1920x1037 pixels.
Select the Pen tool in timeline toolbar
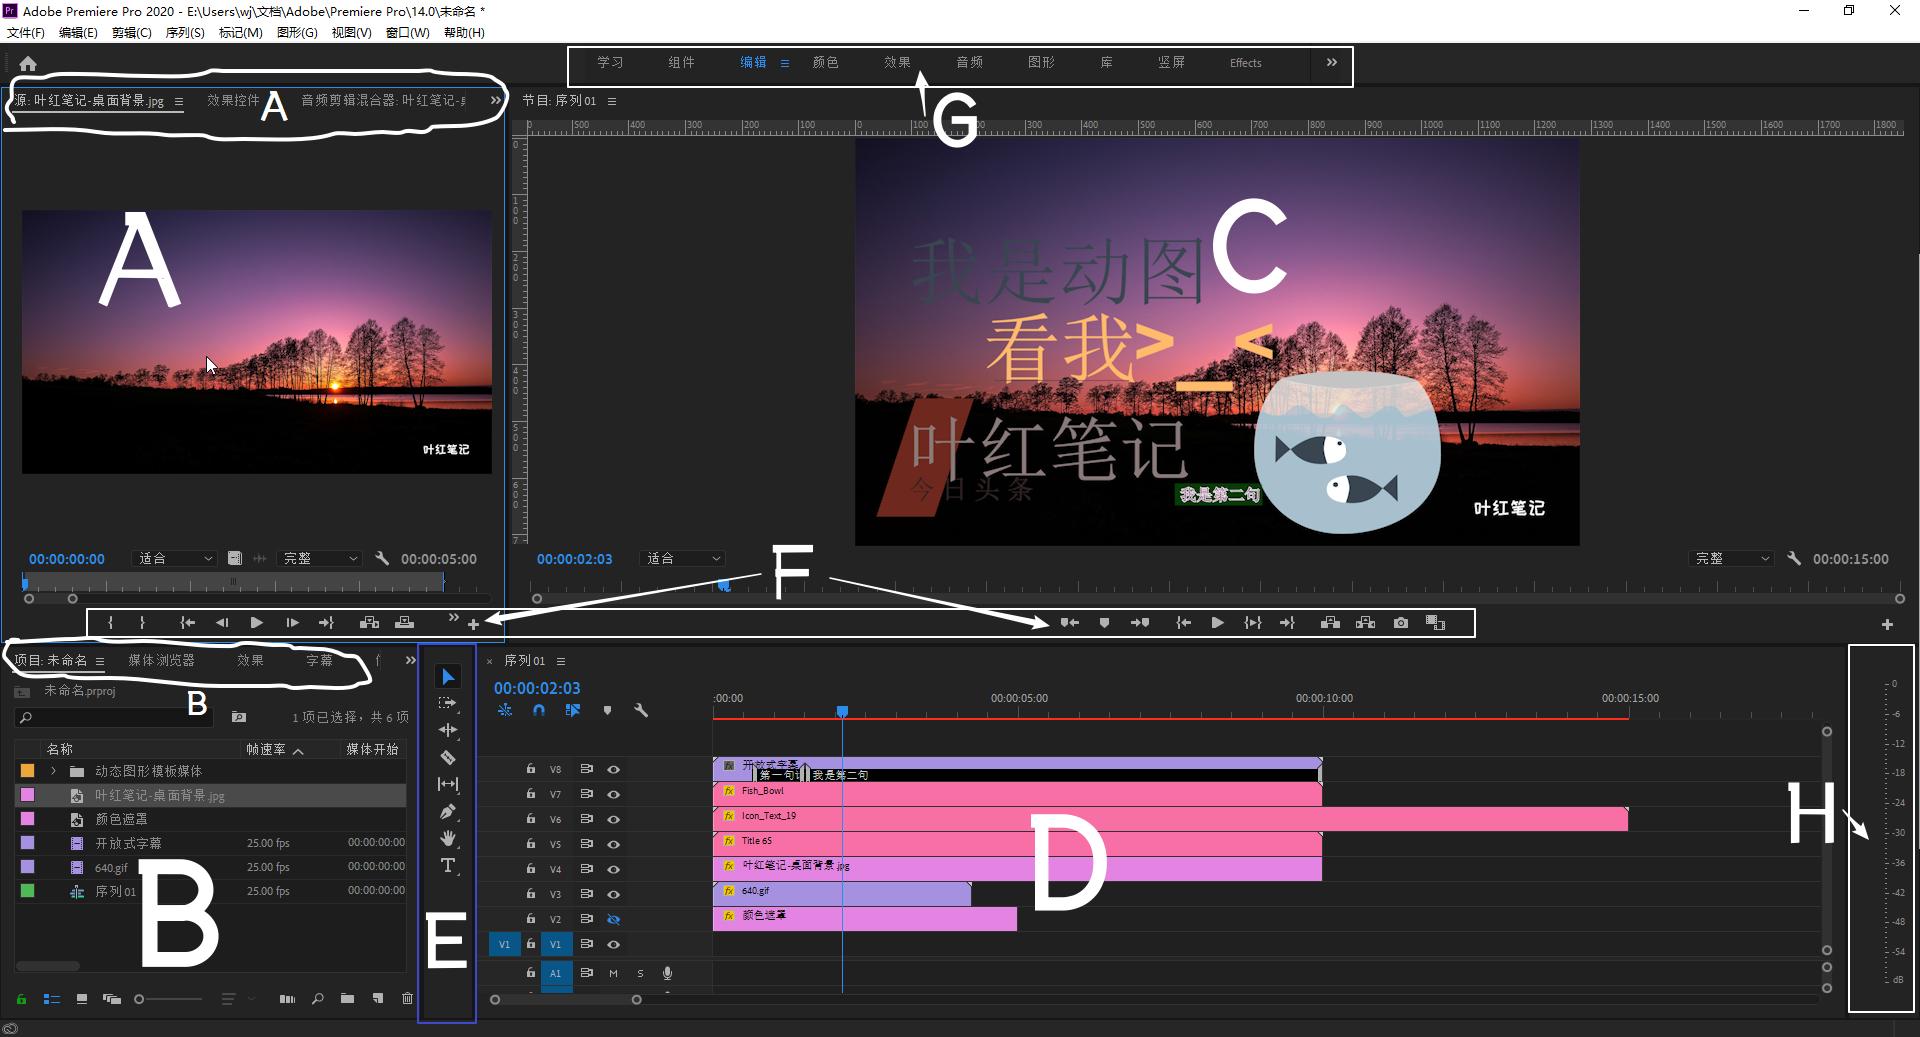click(x=448, y=811)
